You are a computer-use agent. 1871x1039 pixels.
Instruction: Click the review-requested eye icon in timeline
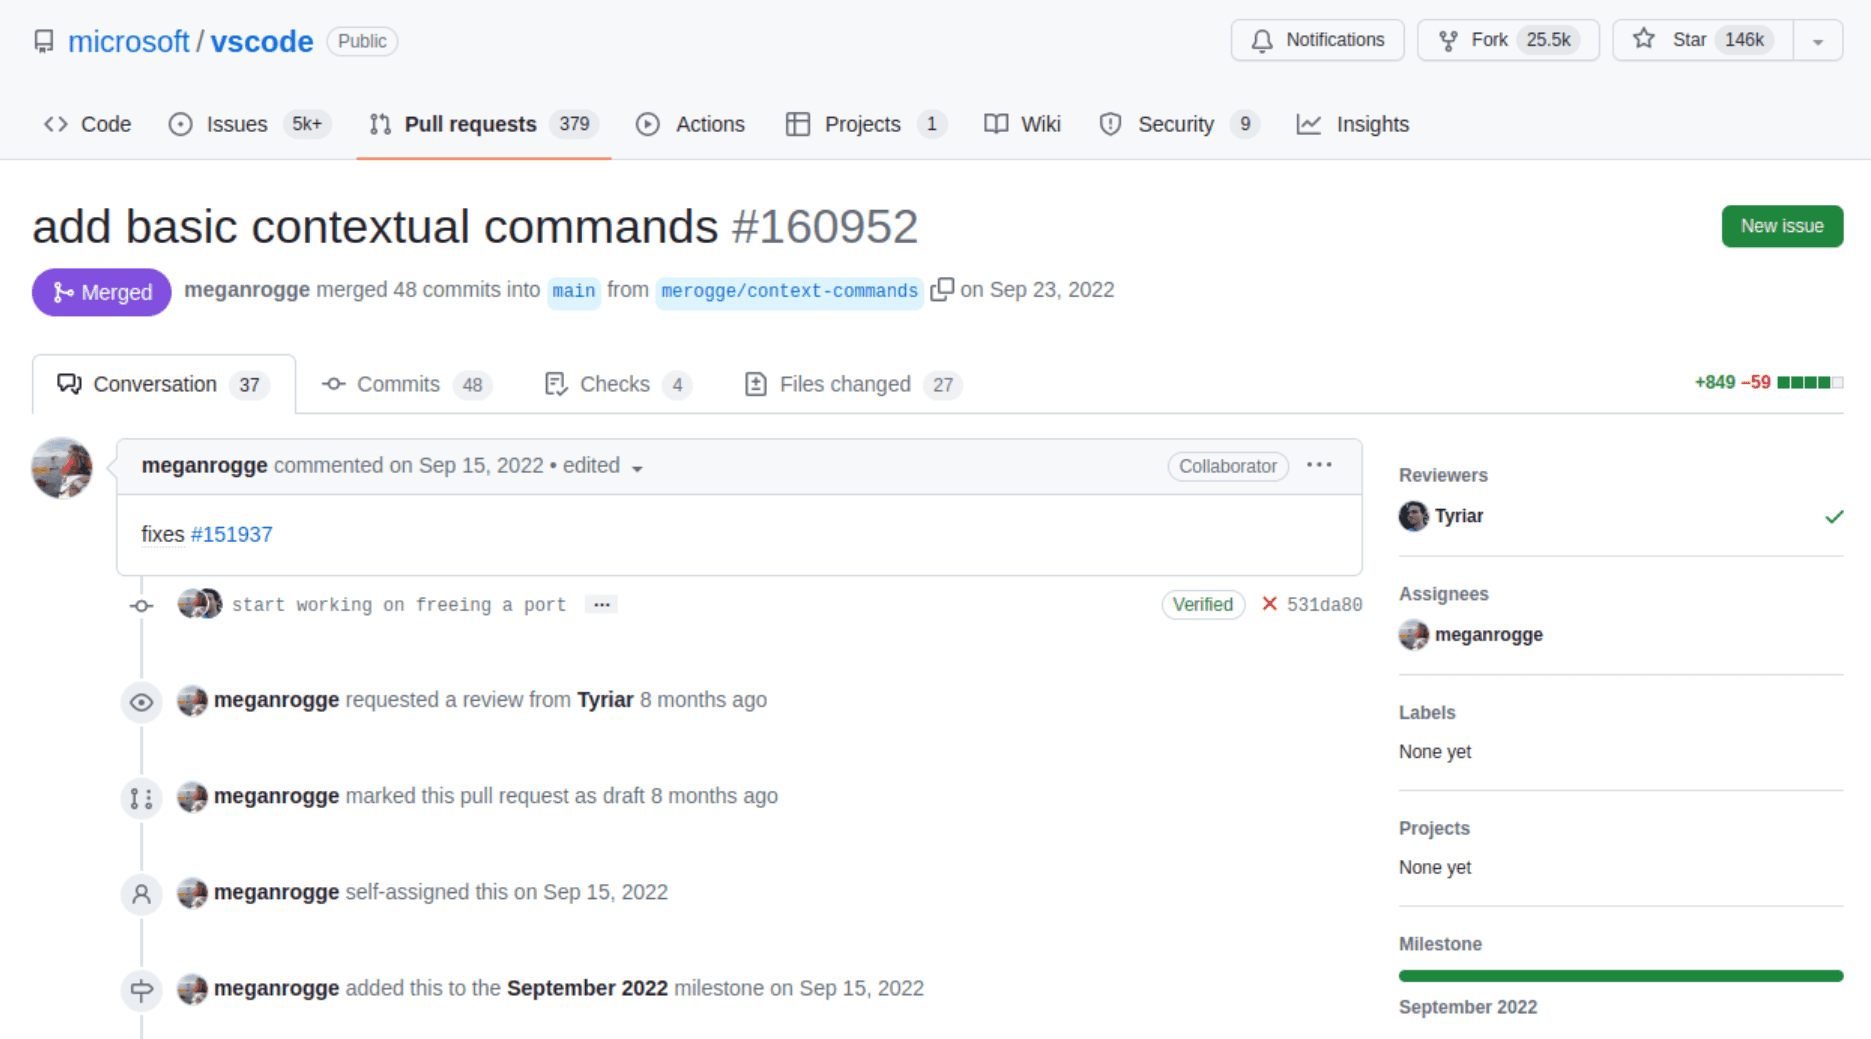tap(141, 702)
